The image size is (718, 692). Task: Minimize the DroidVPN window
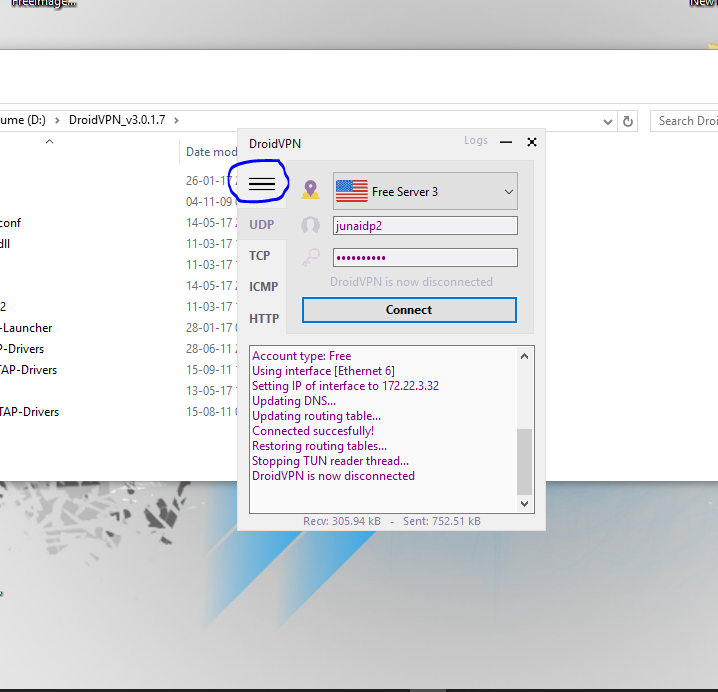click(x=506, y=143)
